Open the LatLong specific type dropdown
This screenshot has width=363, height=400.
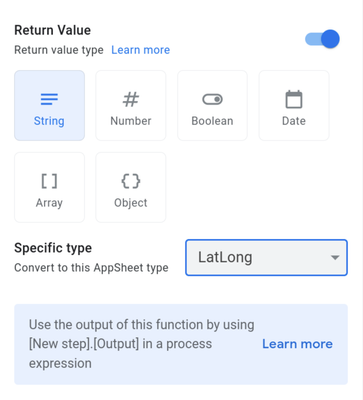click(266, 258)
